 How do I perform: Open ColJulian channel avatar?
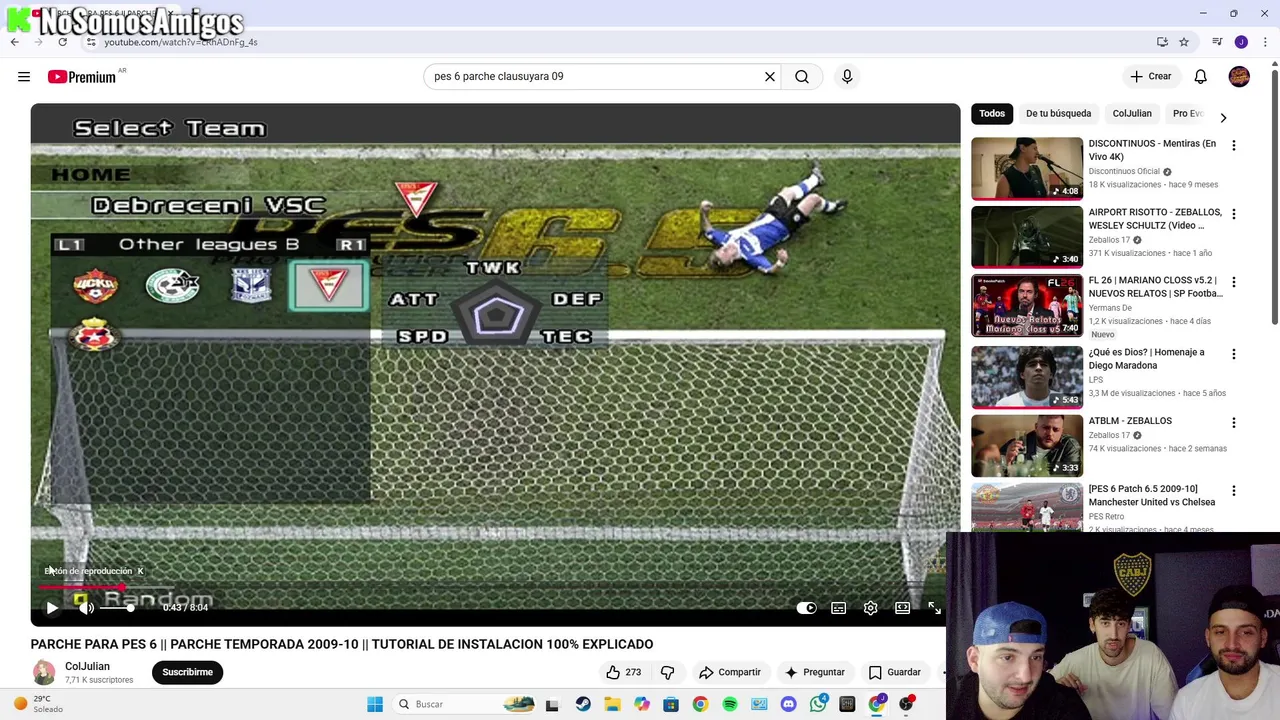(x=44, y=673)
